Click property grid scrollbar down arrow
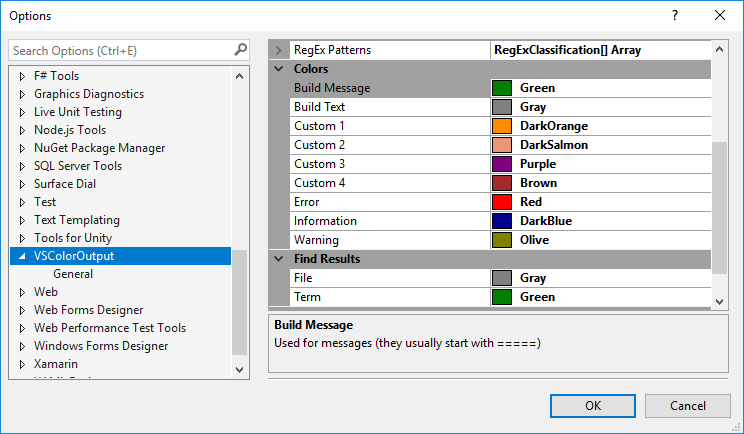Screen dimensions: 744x434 tap(720, 300)
